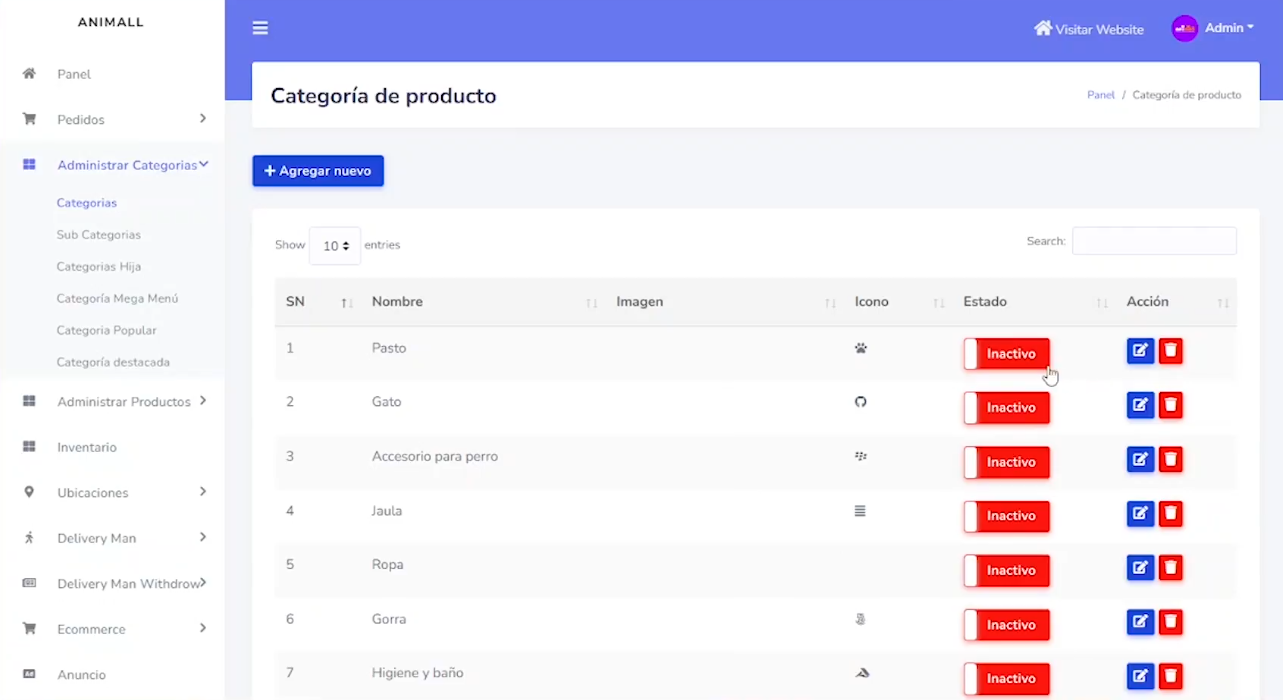
Task: Switch Higiene y baño status toggle
Action: 1006,678
